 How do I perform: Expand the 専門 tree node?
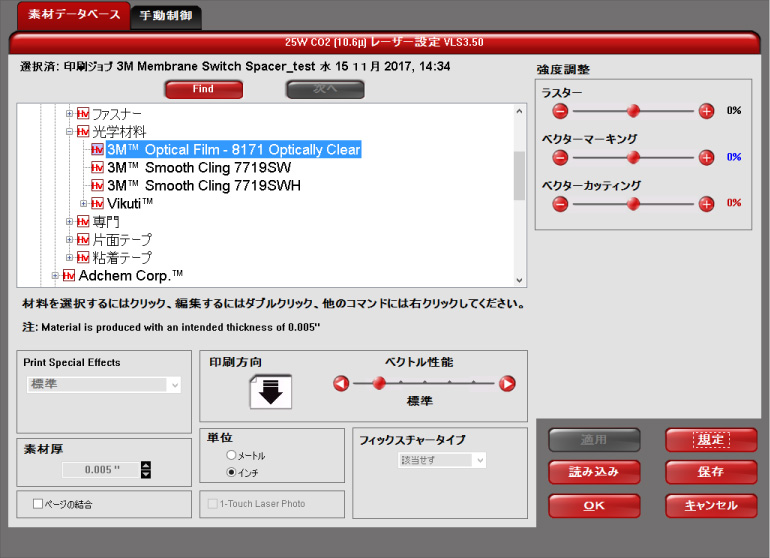coord(69,222)
